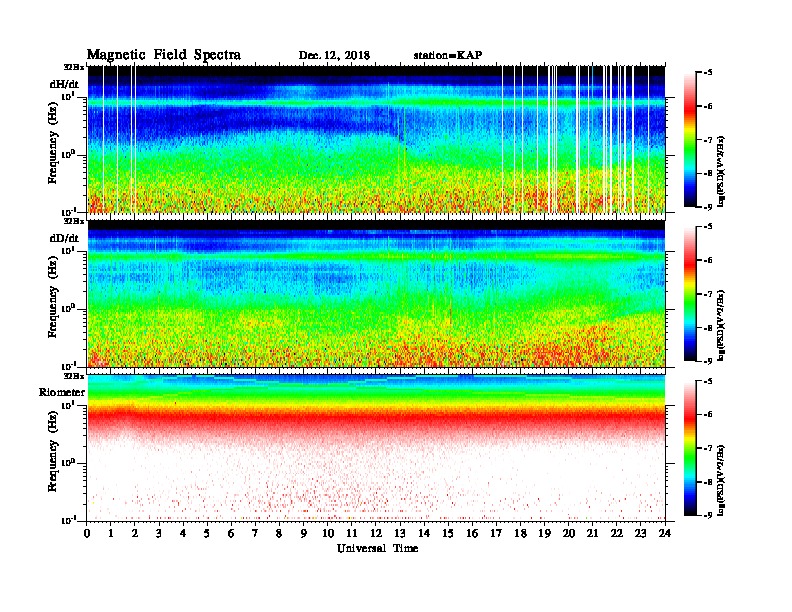This screenshot has width=792, height=612.
Task: Click the hour '23' time axis label
Action: [x=640, y=533]
